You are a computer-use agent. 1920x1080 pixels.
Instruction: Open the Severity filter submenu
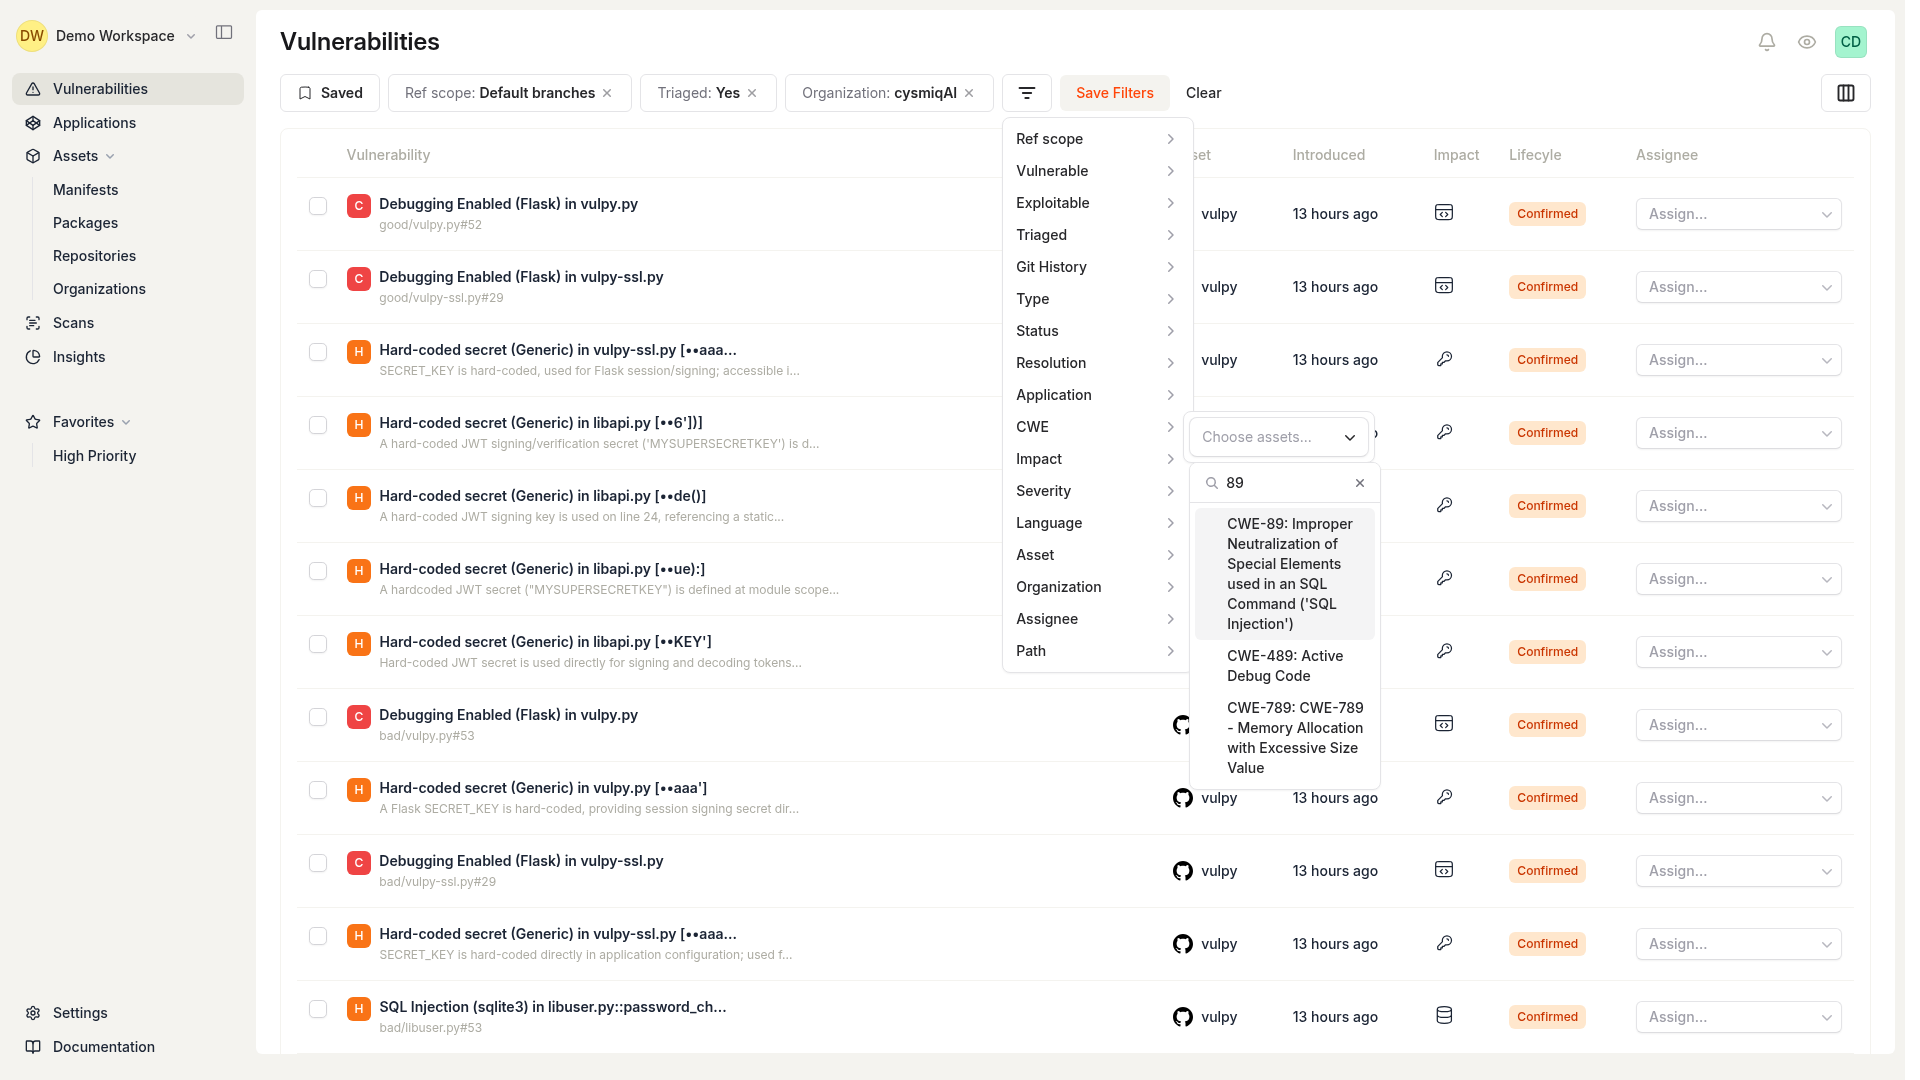pos(1094,491)
